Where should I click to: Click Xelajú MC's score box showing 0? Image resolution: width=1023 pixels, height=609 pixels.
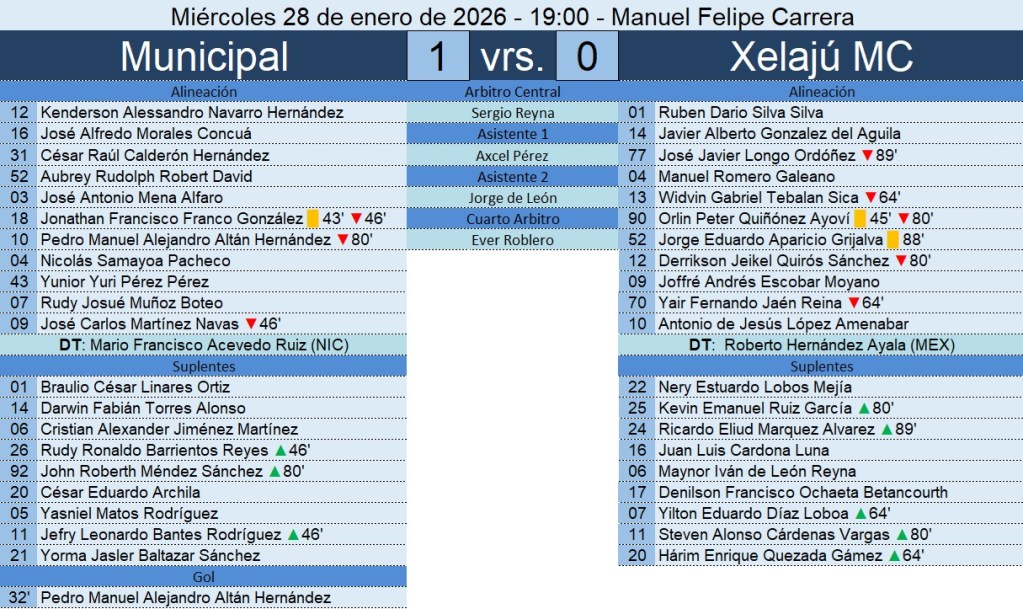(x=586, y=56)
